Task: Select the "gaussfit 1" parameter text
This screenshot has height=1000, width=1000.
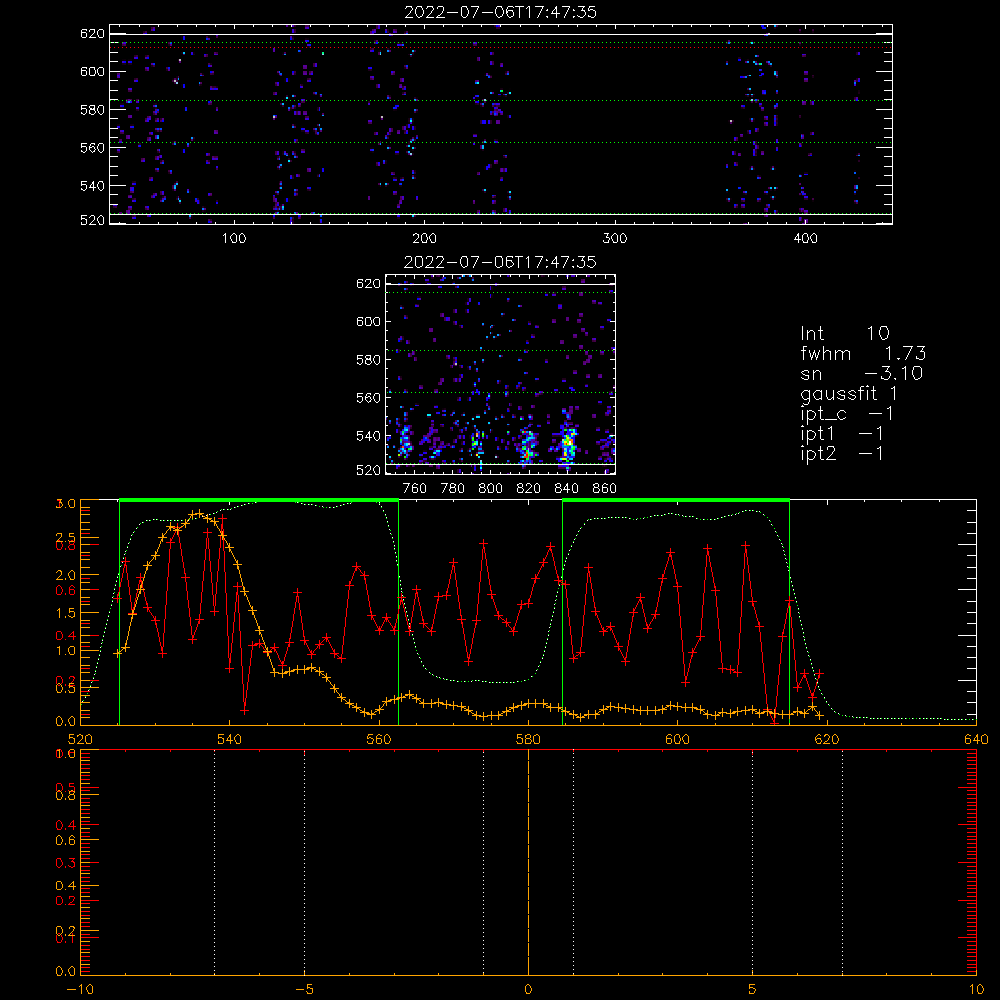Action: pyautogui.click(x=849, y=393)
